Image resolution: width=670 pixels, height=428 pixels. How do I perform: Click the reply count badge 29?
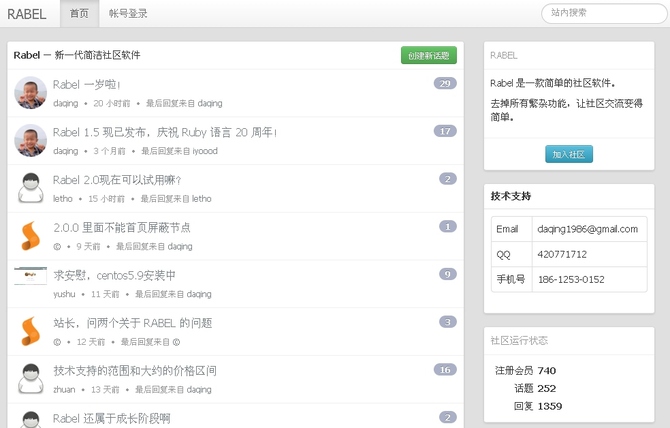pos(445,83)
